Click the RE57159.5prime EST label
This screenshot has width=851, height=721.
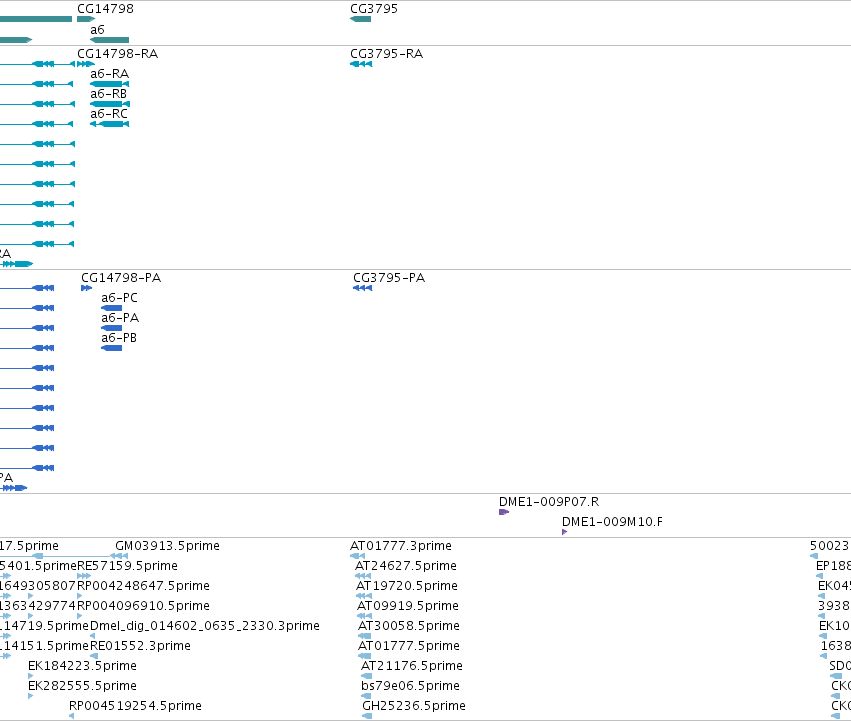click(128, 566)
